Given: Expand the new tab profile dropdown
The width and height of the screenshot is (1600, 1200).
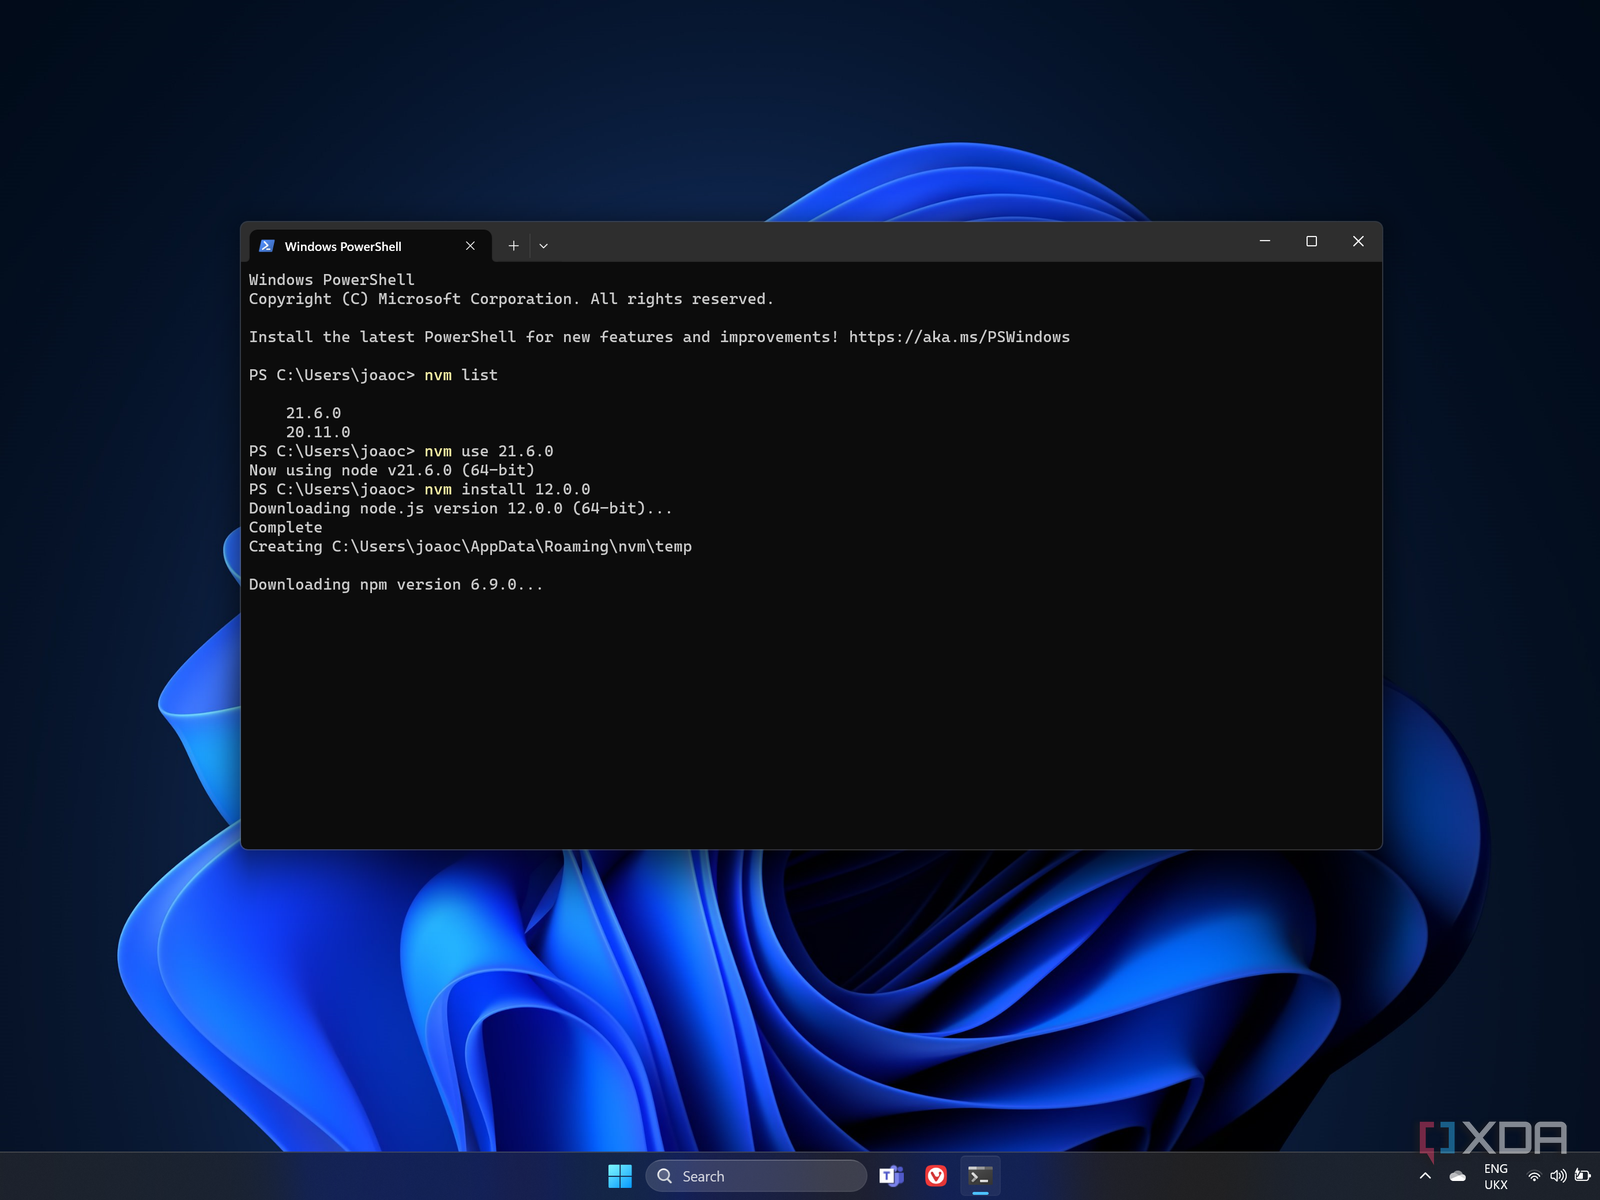Looking at the screenshot, I should pos(543,246).
